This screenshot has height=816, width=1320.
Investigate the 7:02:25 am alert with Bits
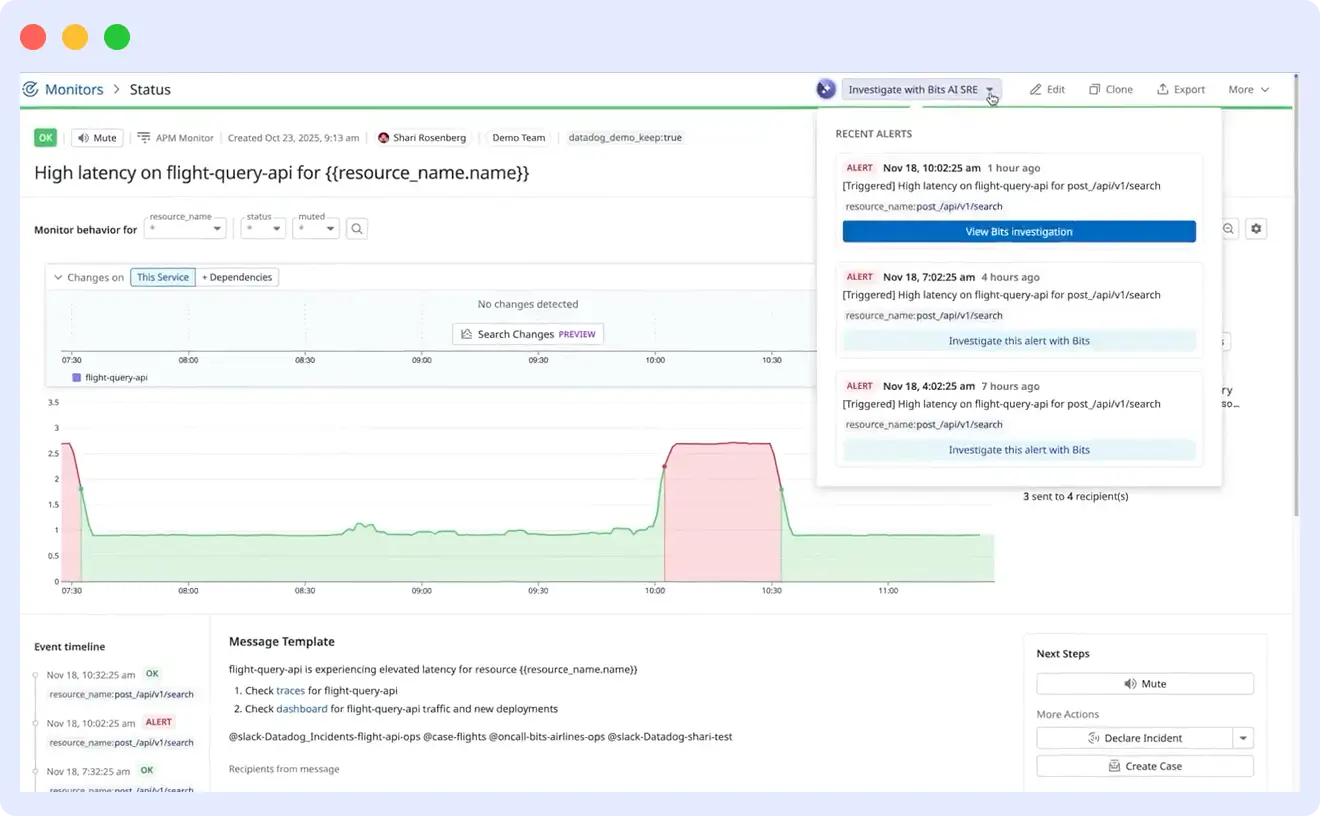1019,341
